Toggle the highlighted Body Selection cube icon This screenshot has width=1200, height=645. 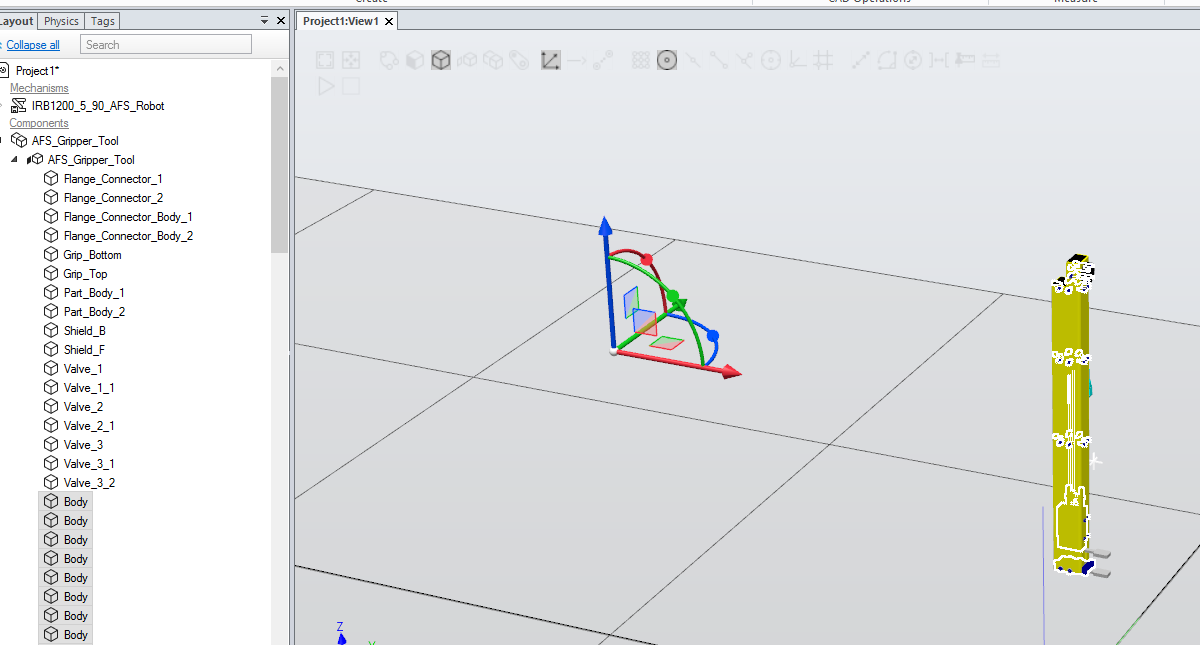[441, 61]
